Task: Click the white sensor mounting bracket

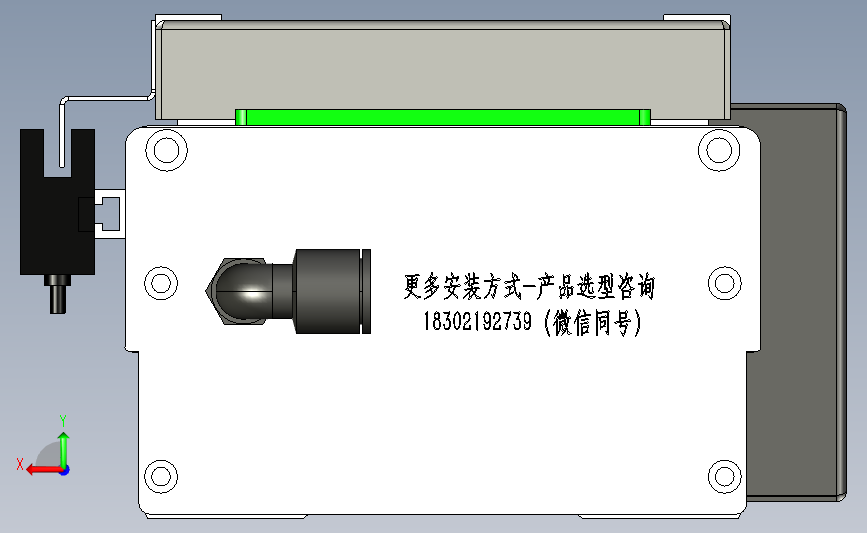Action: click(110, 214)
